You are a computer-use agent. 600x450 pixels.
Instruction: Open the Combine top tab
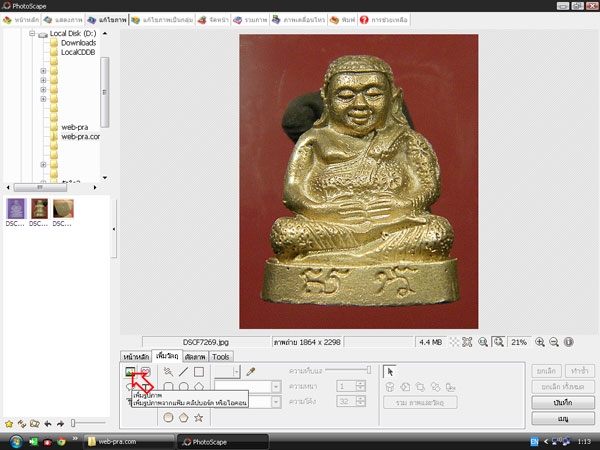tap(250, 20)
